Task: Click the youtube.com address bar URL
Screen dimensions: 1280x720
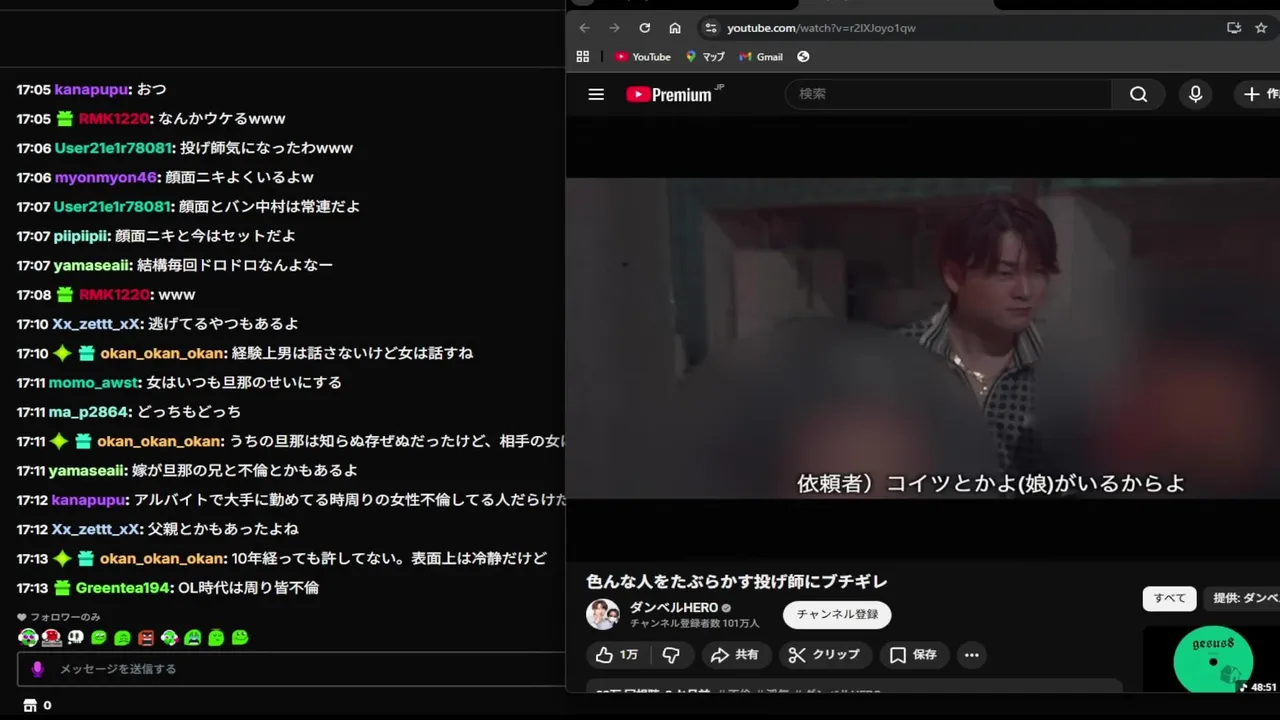Action: point(821,28)
